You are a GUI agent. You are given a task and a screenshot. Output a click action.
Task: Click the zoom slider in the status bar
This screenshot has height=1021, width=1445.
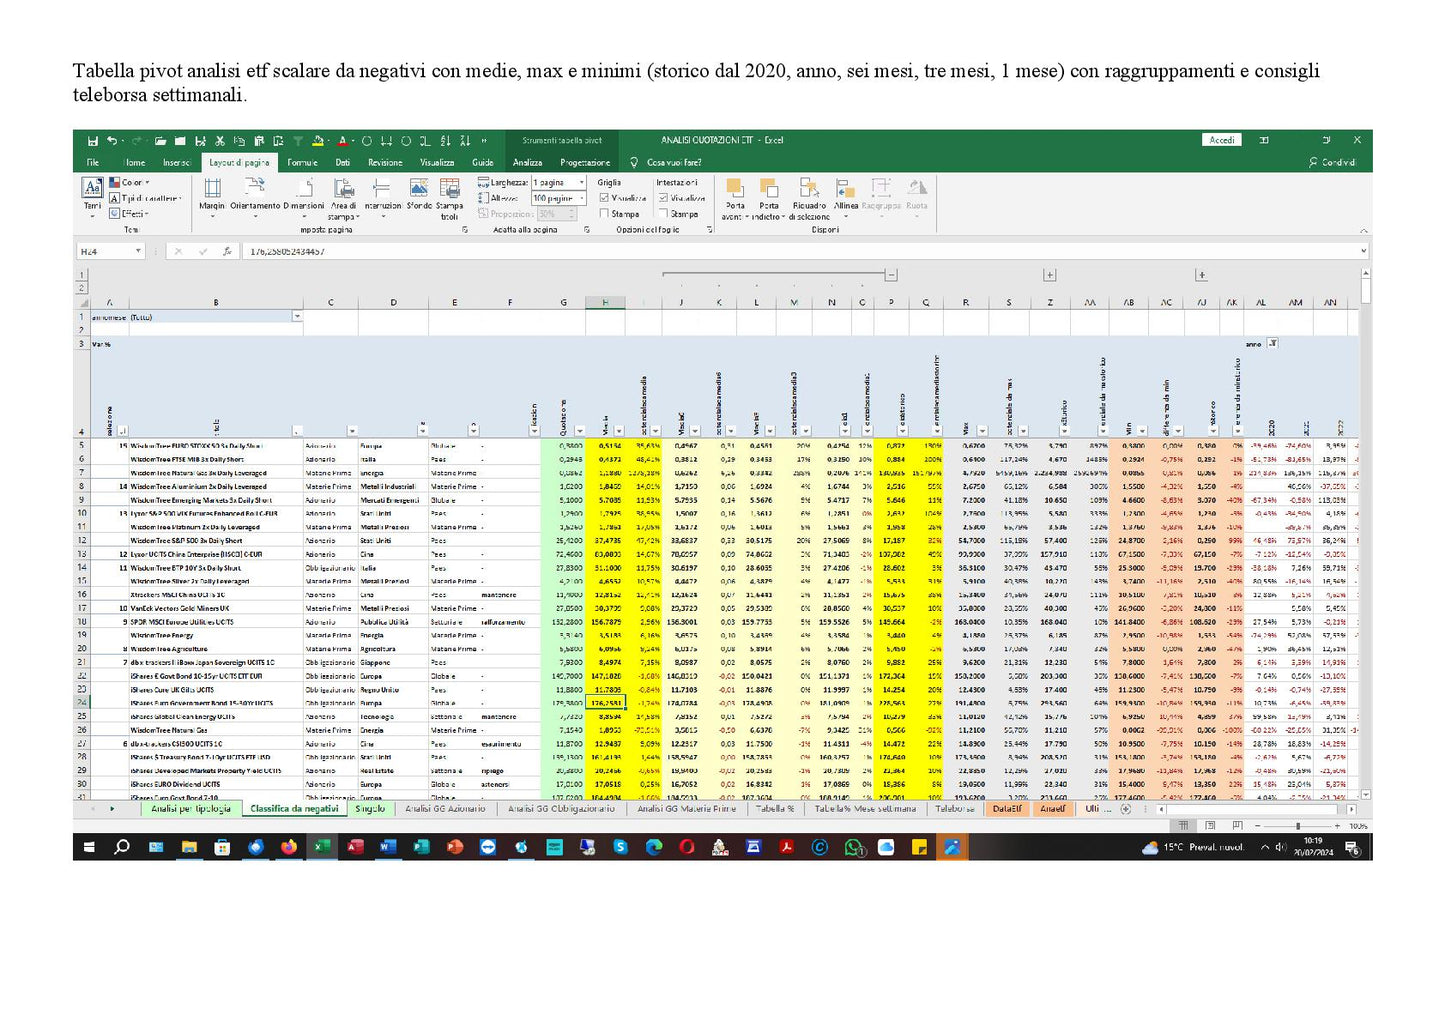tap(1298, 826)
